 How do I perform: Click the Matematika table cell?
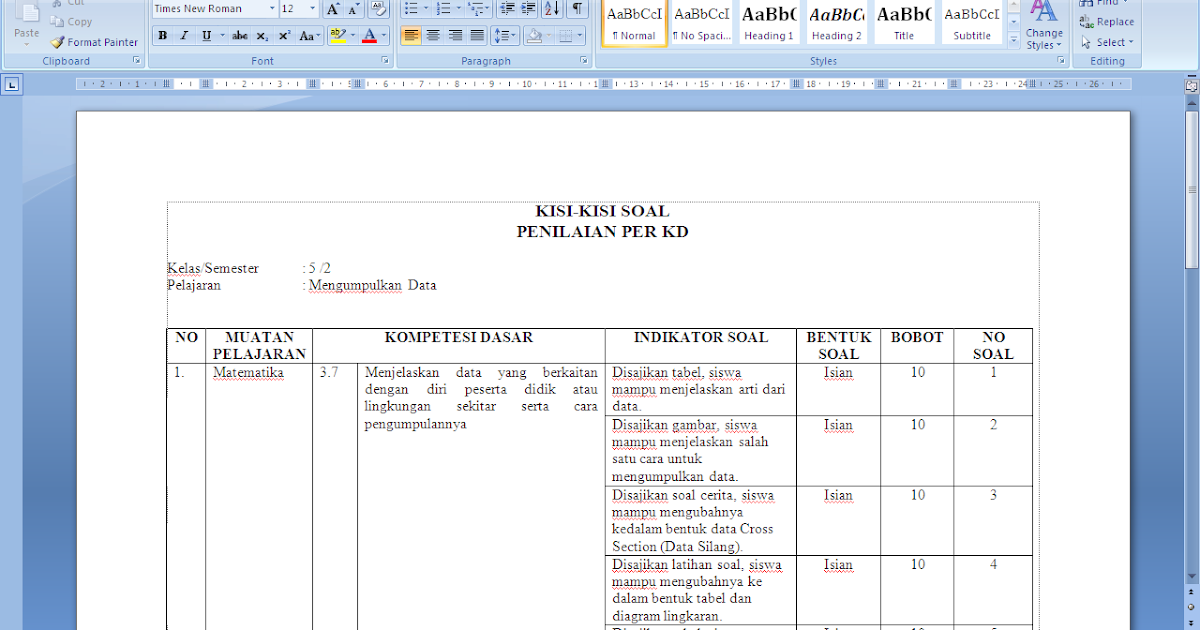248,373
